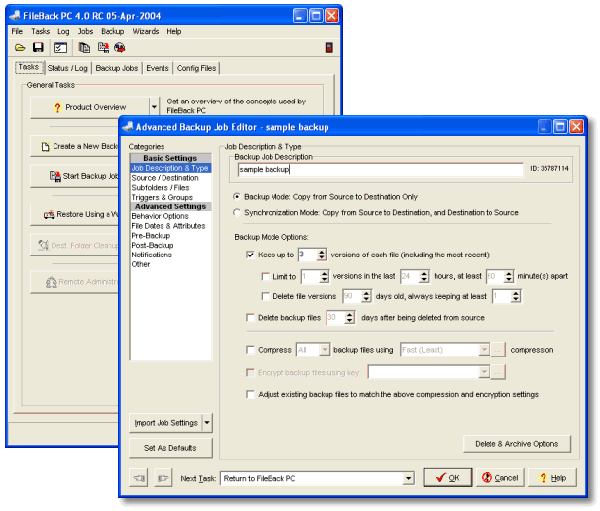Image resolution: width=600 pixels, height=511 pixels.
Task: Open the Tasks menu
Action: 41,31
